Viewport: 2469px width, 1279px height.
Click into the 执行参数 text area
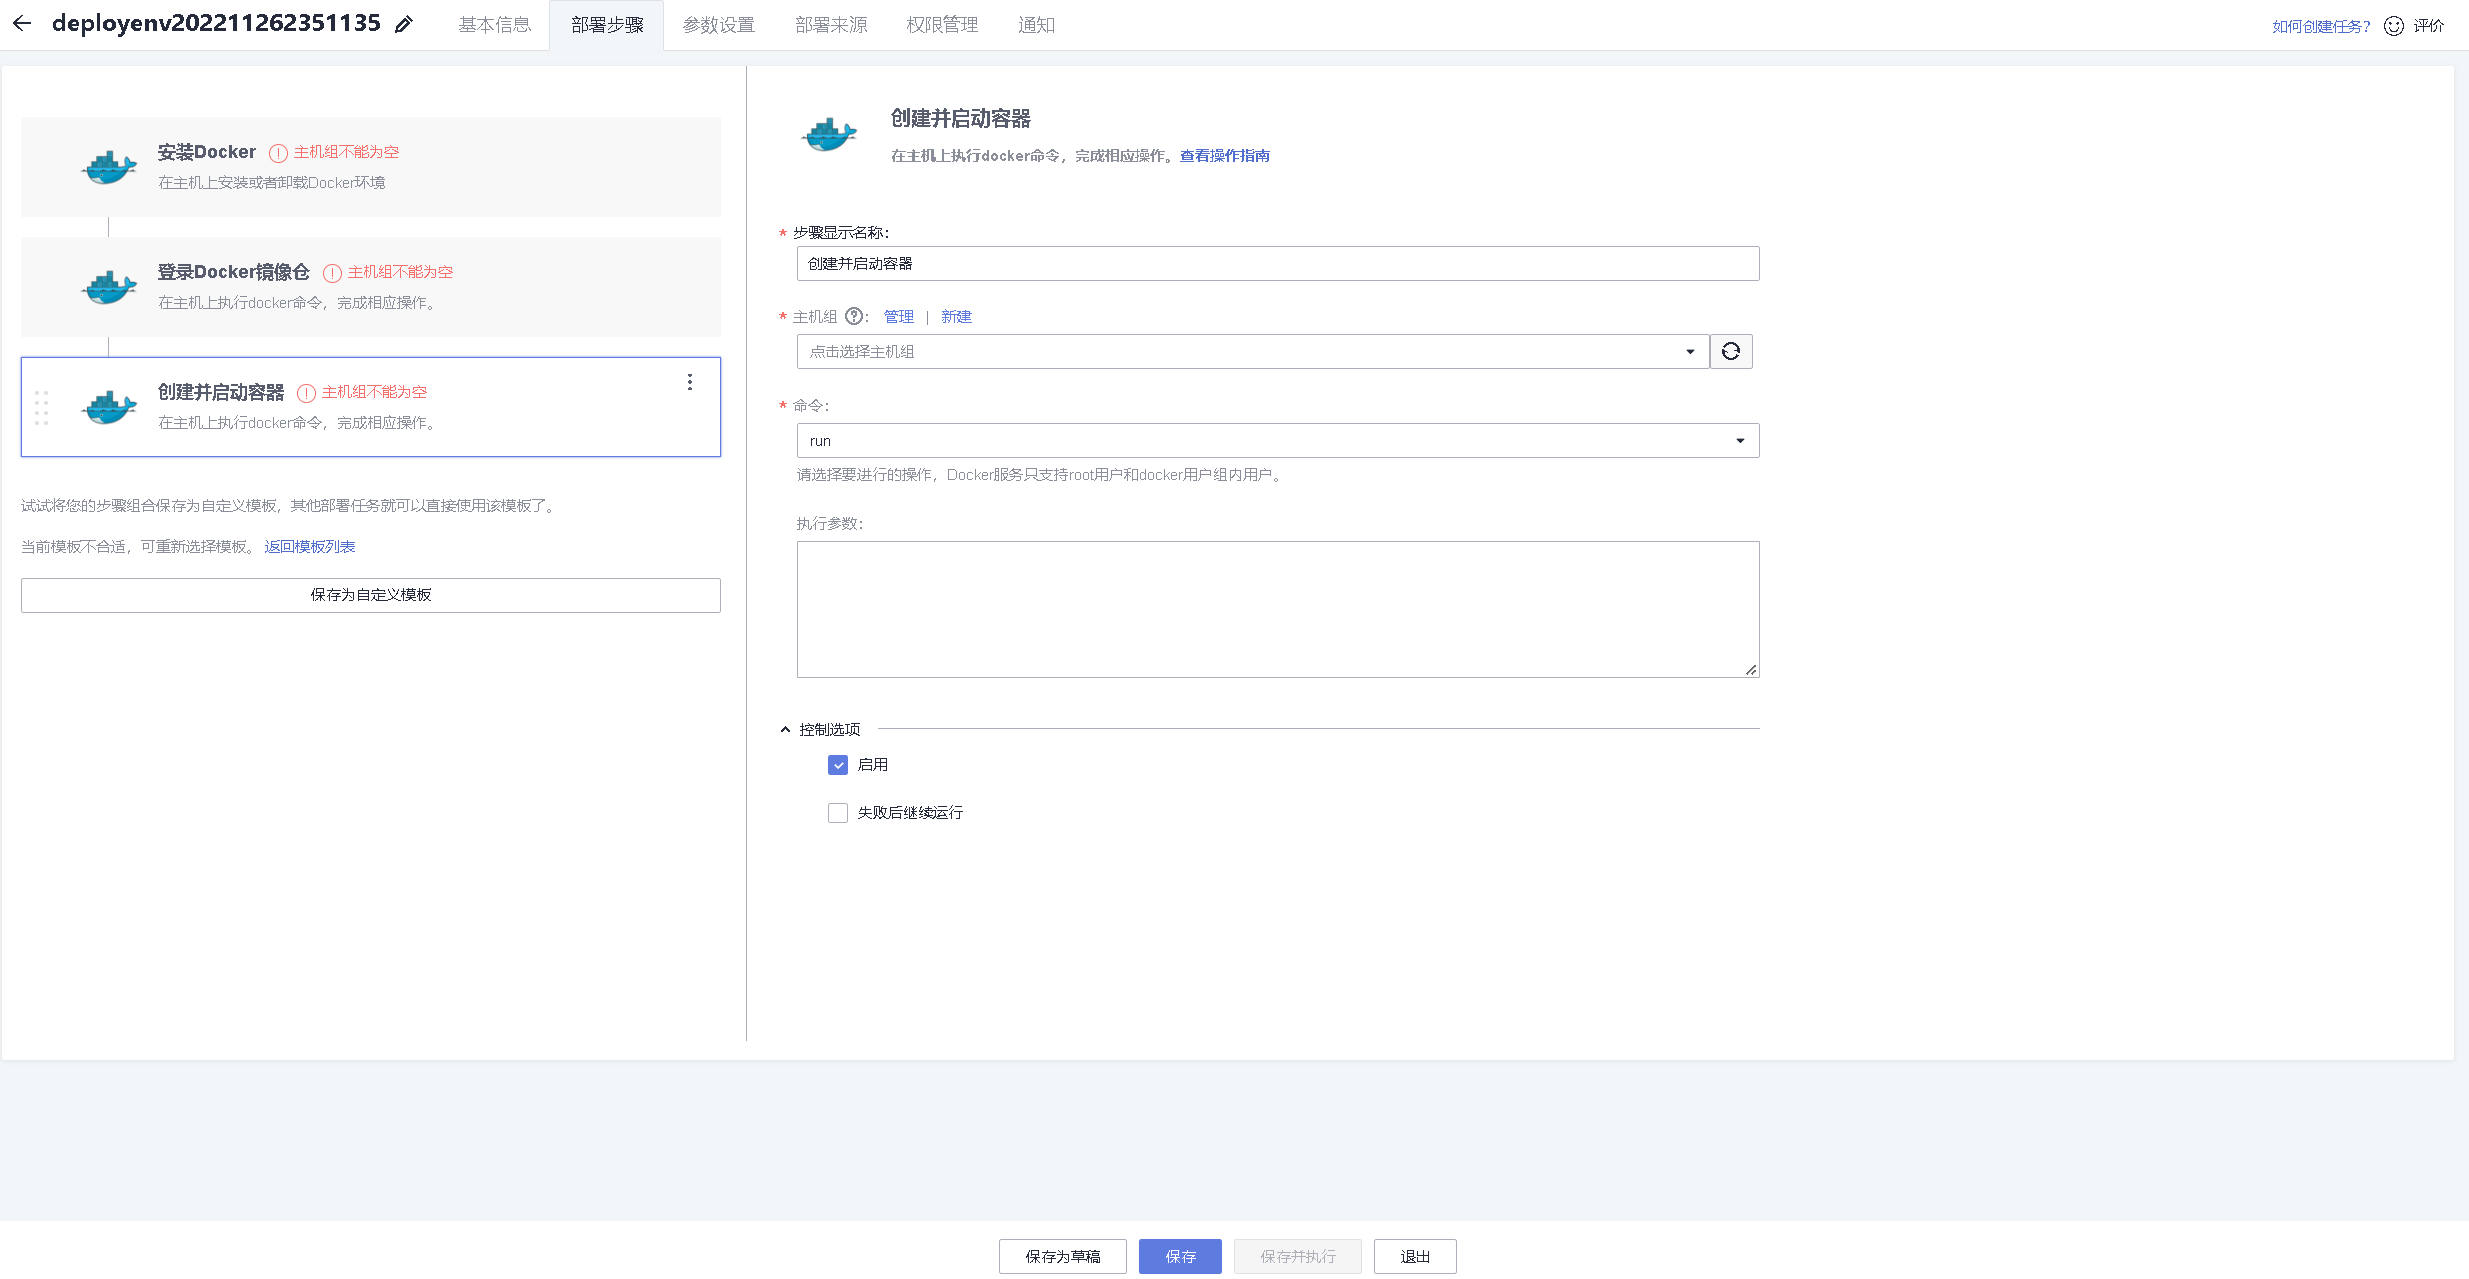[1277, 609]
